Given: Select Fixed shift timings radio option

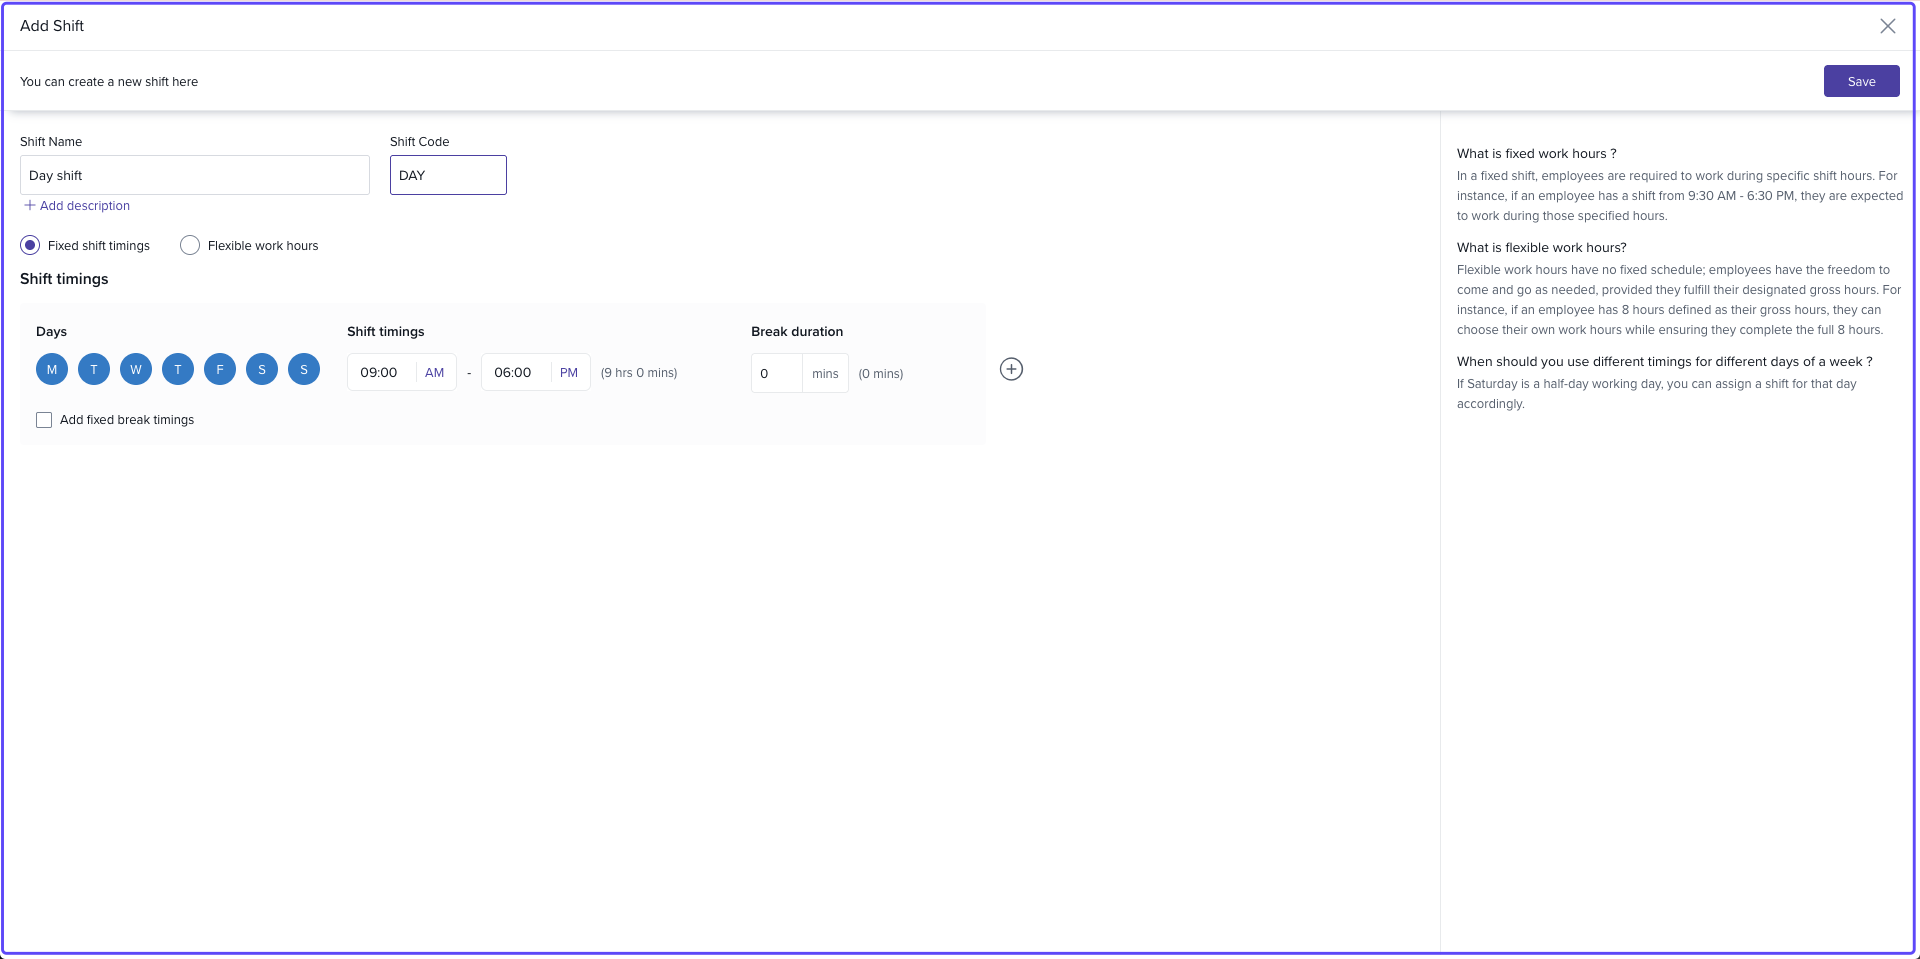Looking at the screenshot, I should (30, 245).
